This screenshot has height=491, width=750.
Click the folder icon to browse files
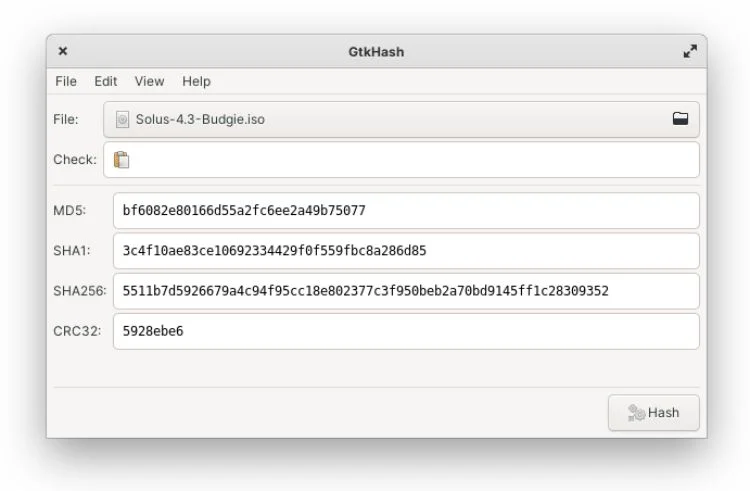680,119
